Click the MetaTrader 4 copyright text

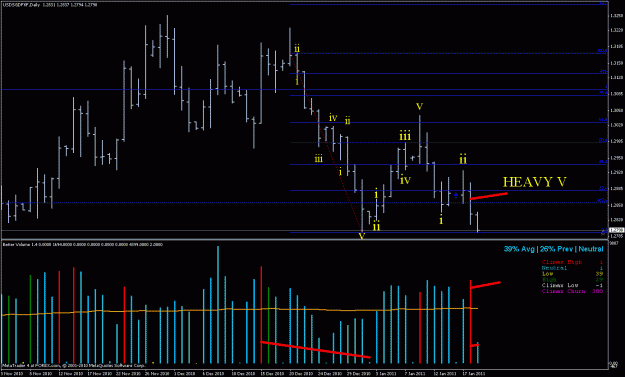tap(74, 365)
